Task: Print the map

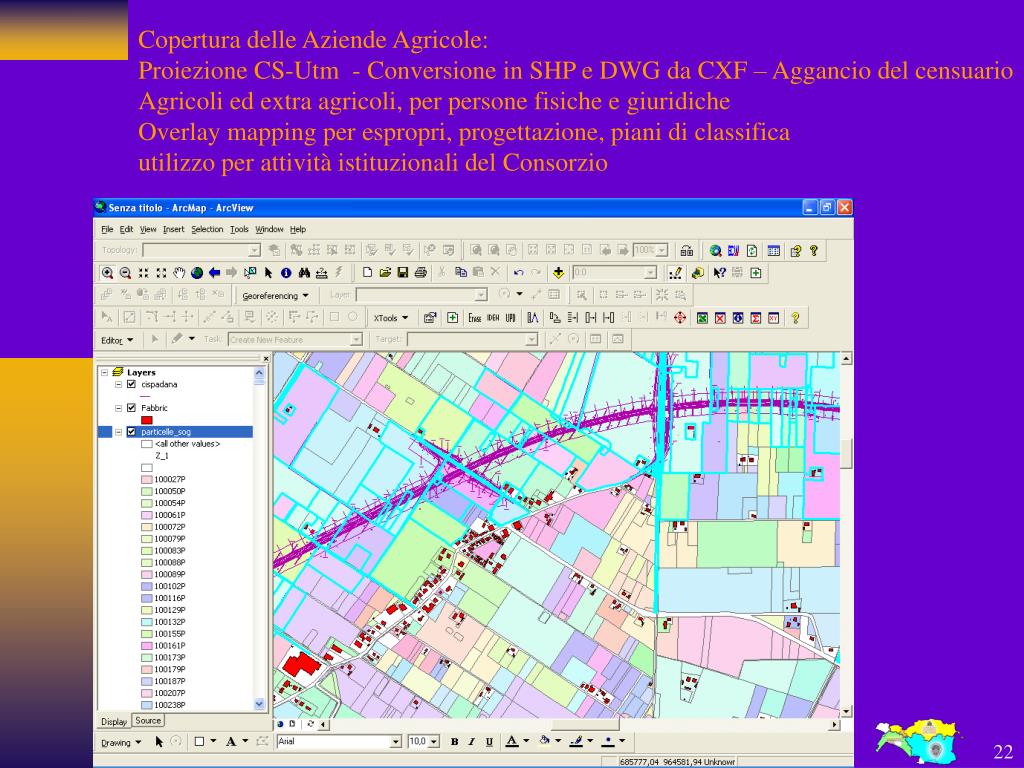Action: click(421, 272)
